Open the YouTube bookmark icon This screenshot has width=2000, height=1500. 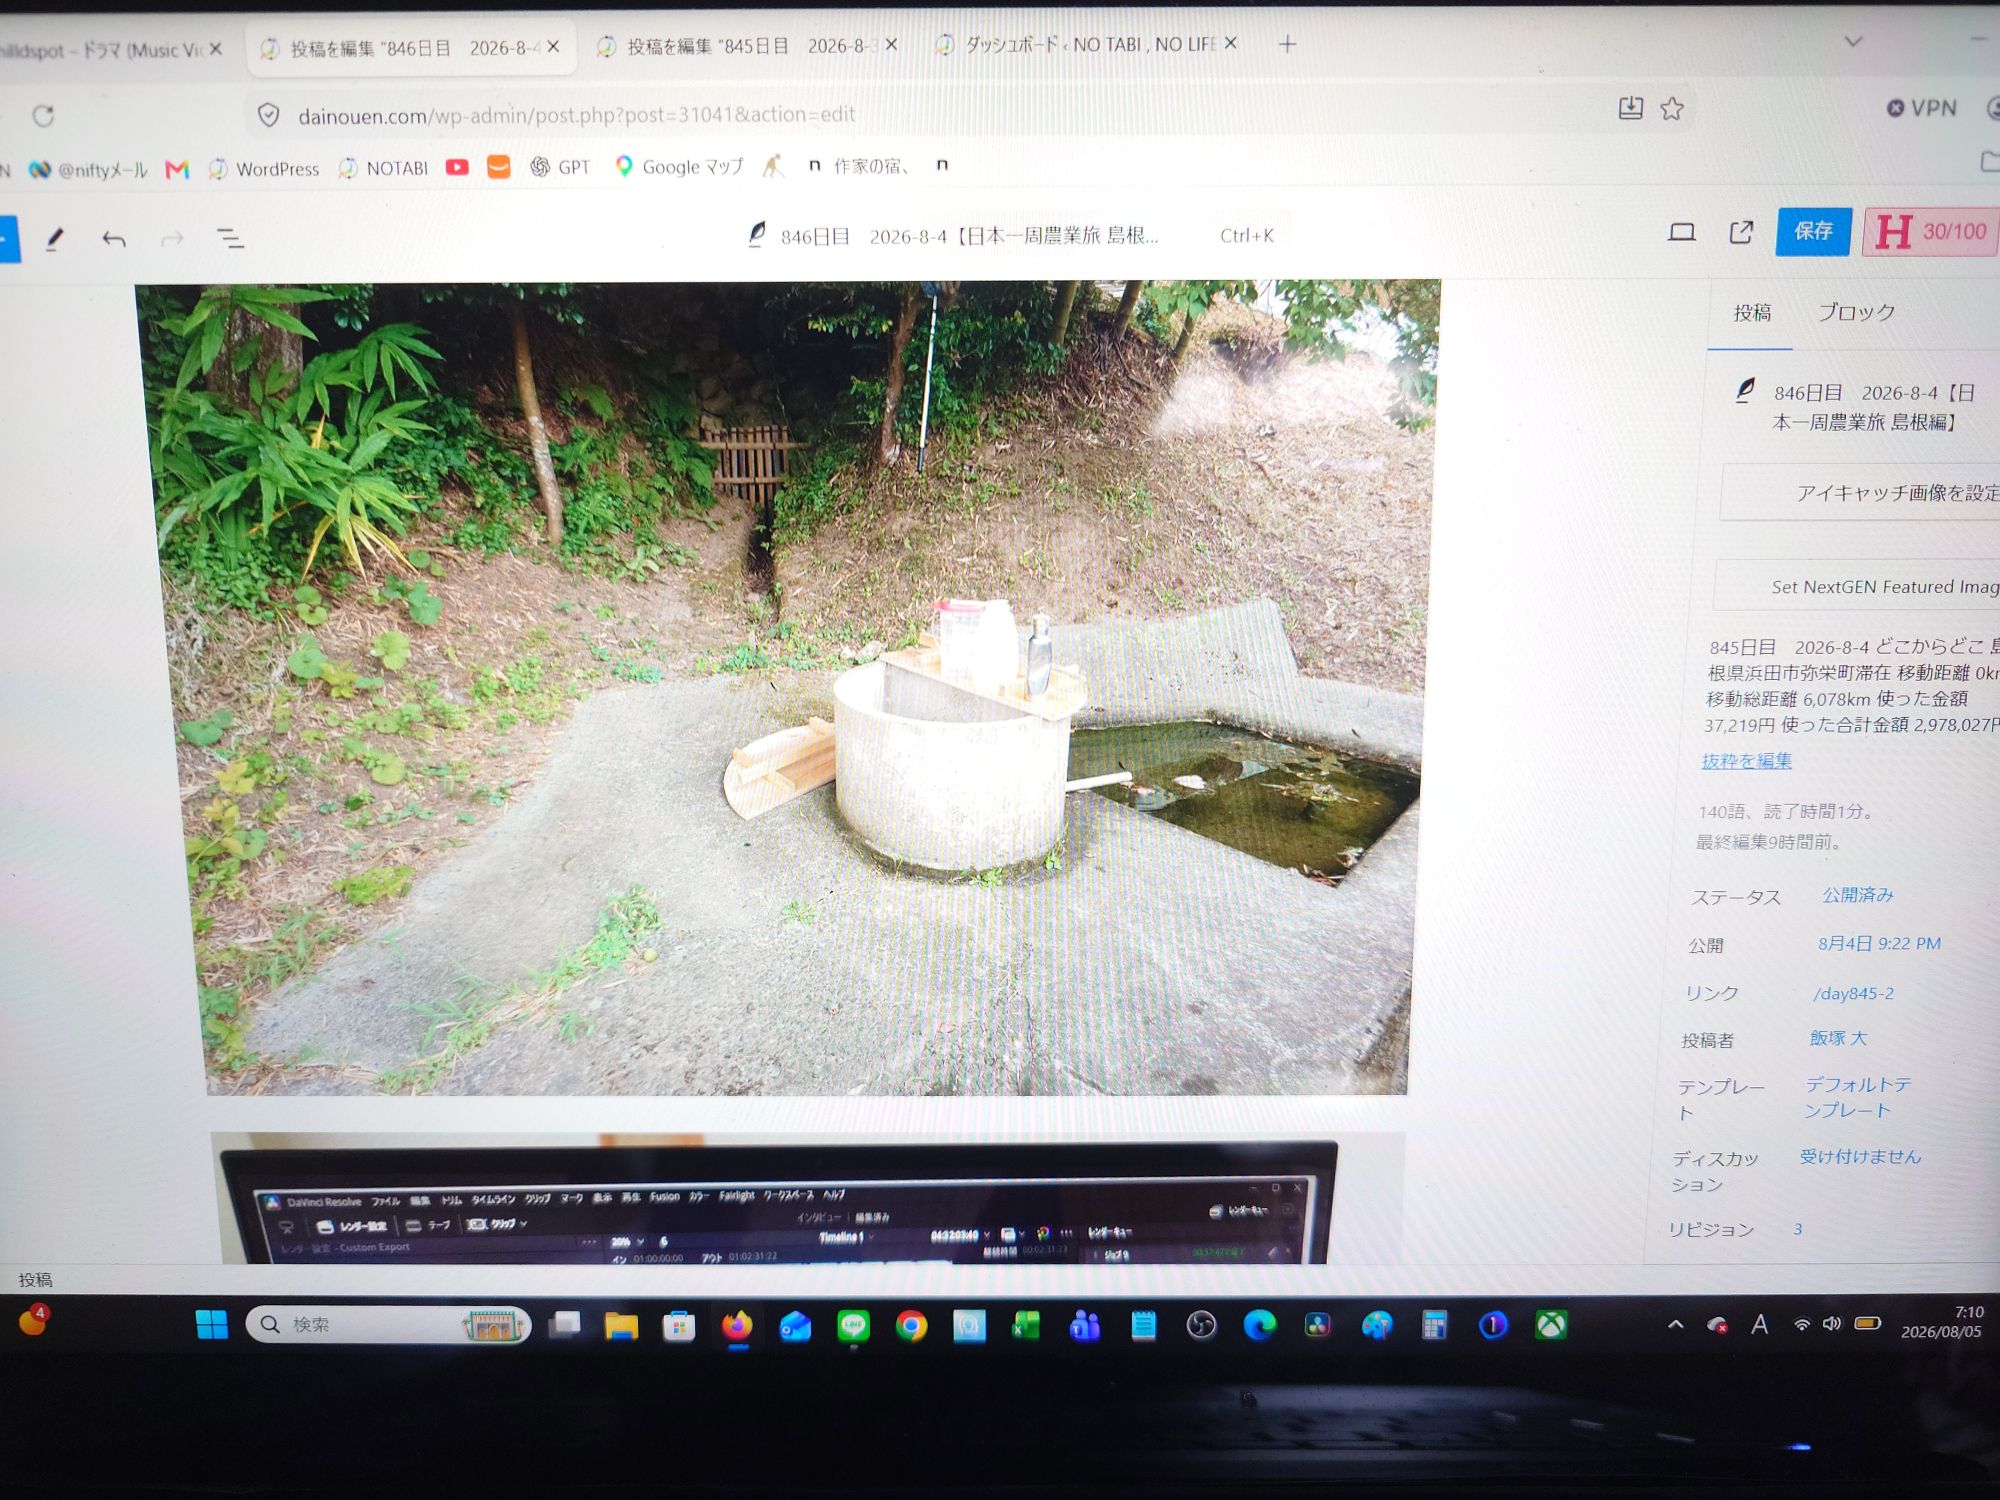(457, 167)
